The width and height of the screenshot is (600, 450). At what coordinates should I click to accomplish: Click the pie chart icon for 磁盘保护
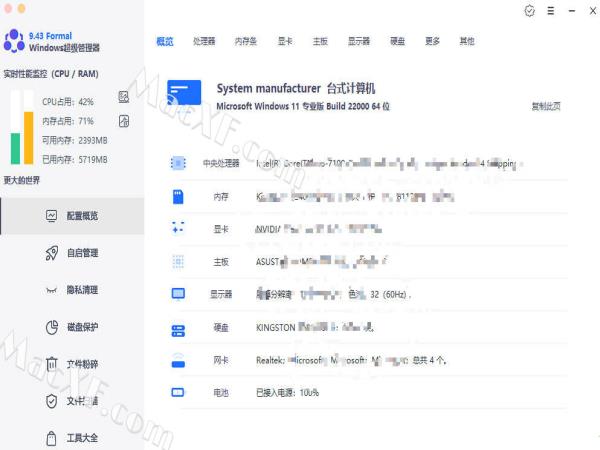tap(52, 327)
